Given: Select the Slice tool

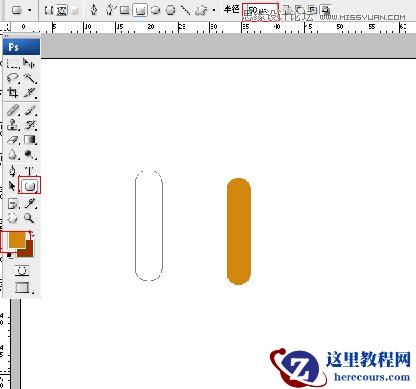Looking at the screenshot, I should (x=30, y=93).
